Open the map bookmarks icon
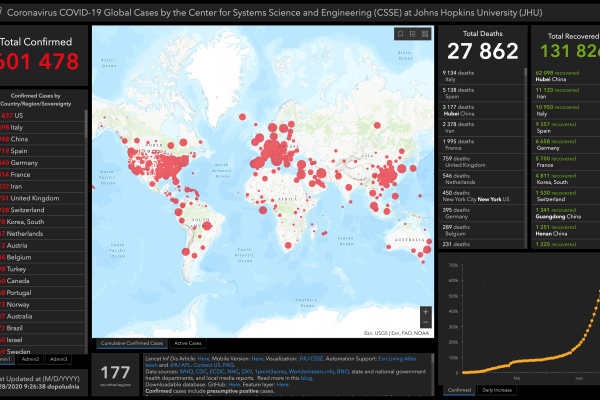Viewport: 600px width, 400px height. coord(400,33)
